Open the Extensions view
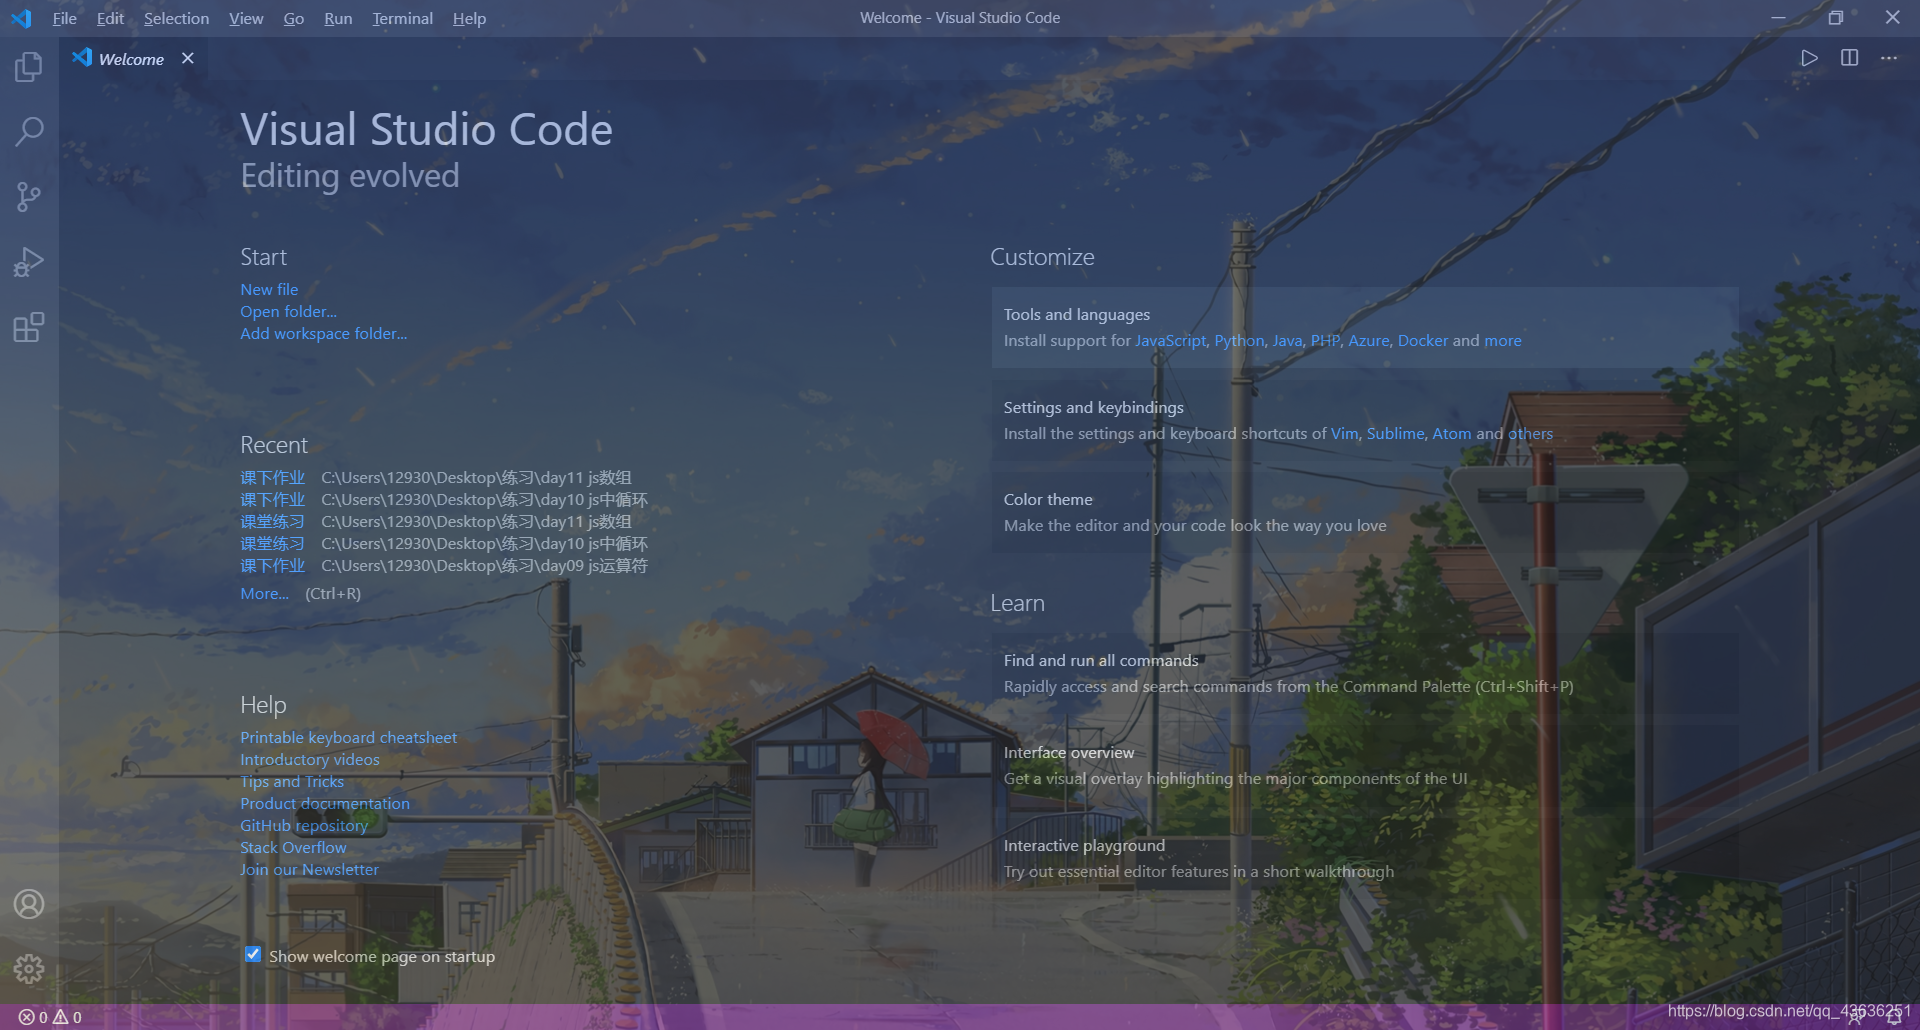 click(29, 328)
